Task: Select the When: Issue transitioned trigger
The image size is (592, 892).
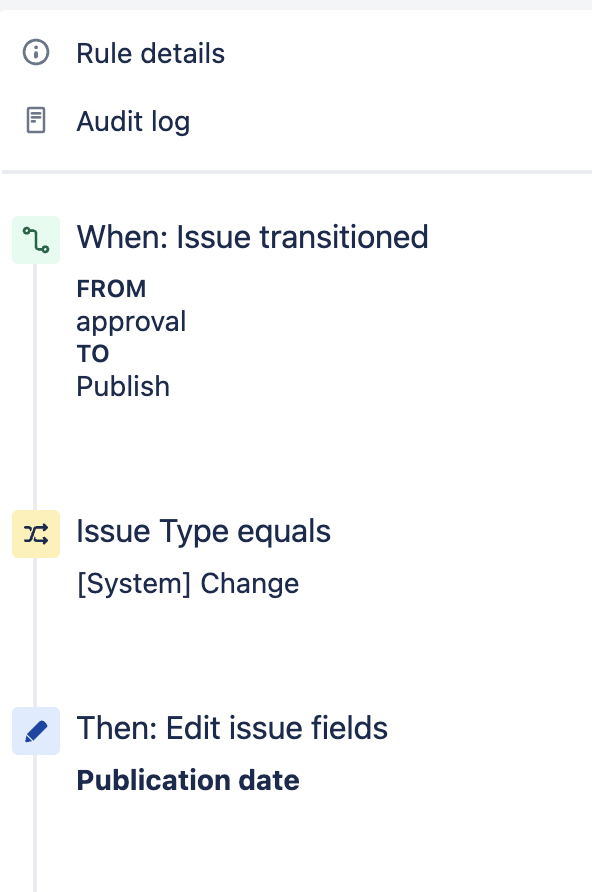Action: 252,237
